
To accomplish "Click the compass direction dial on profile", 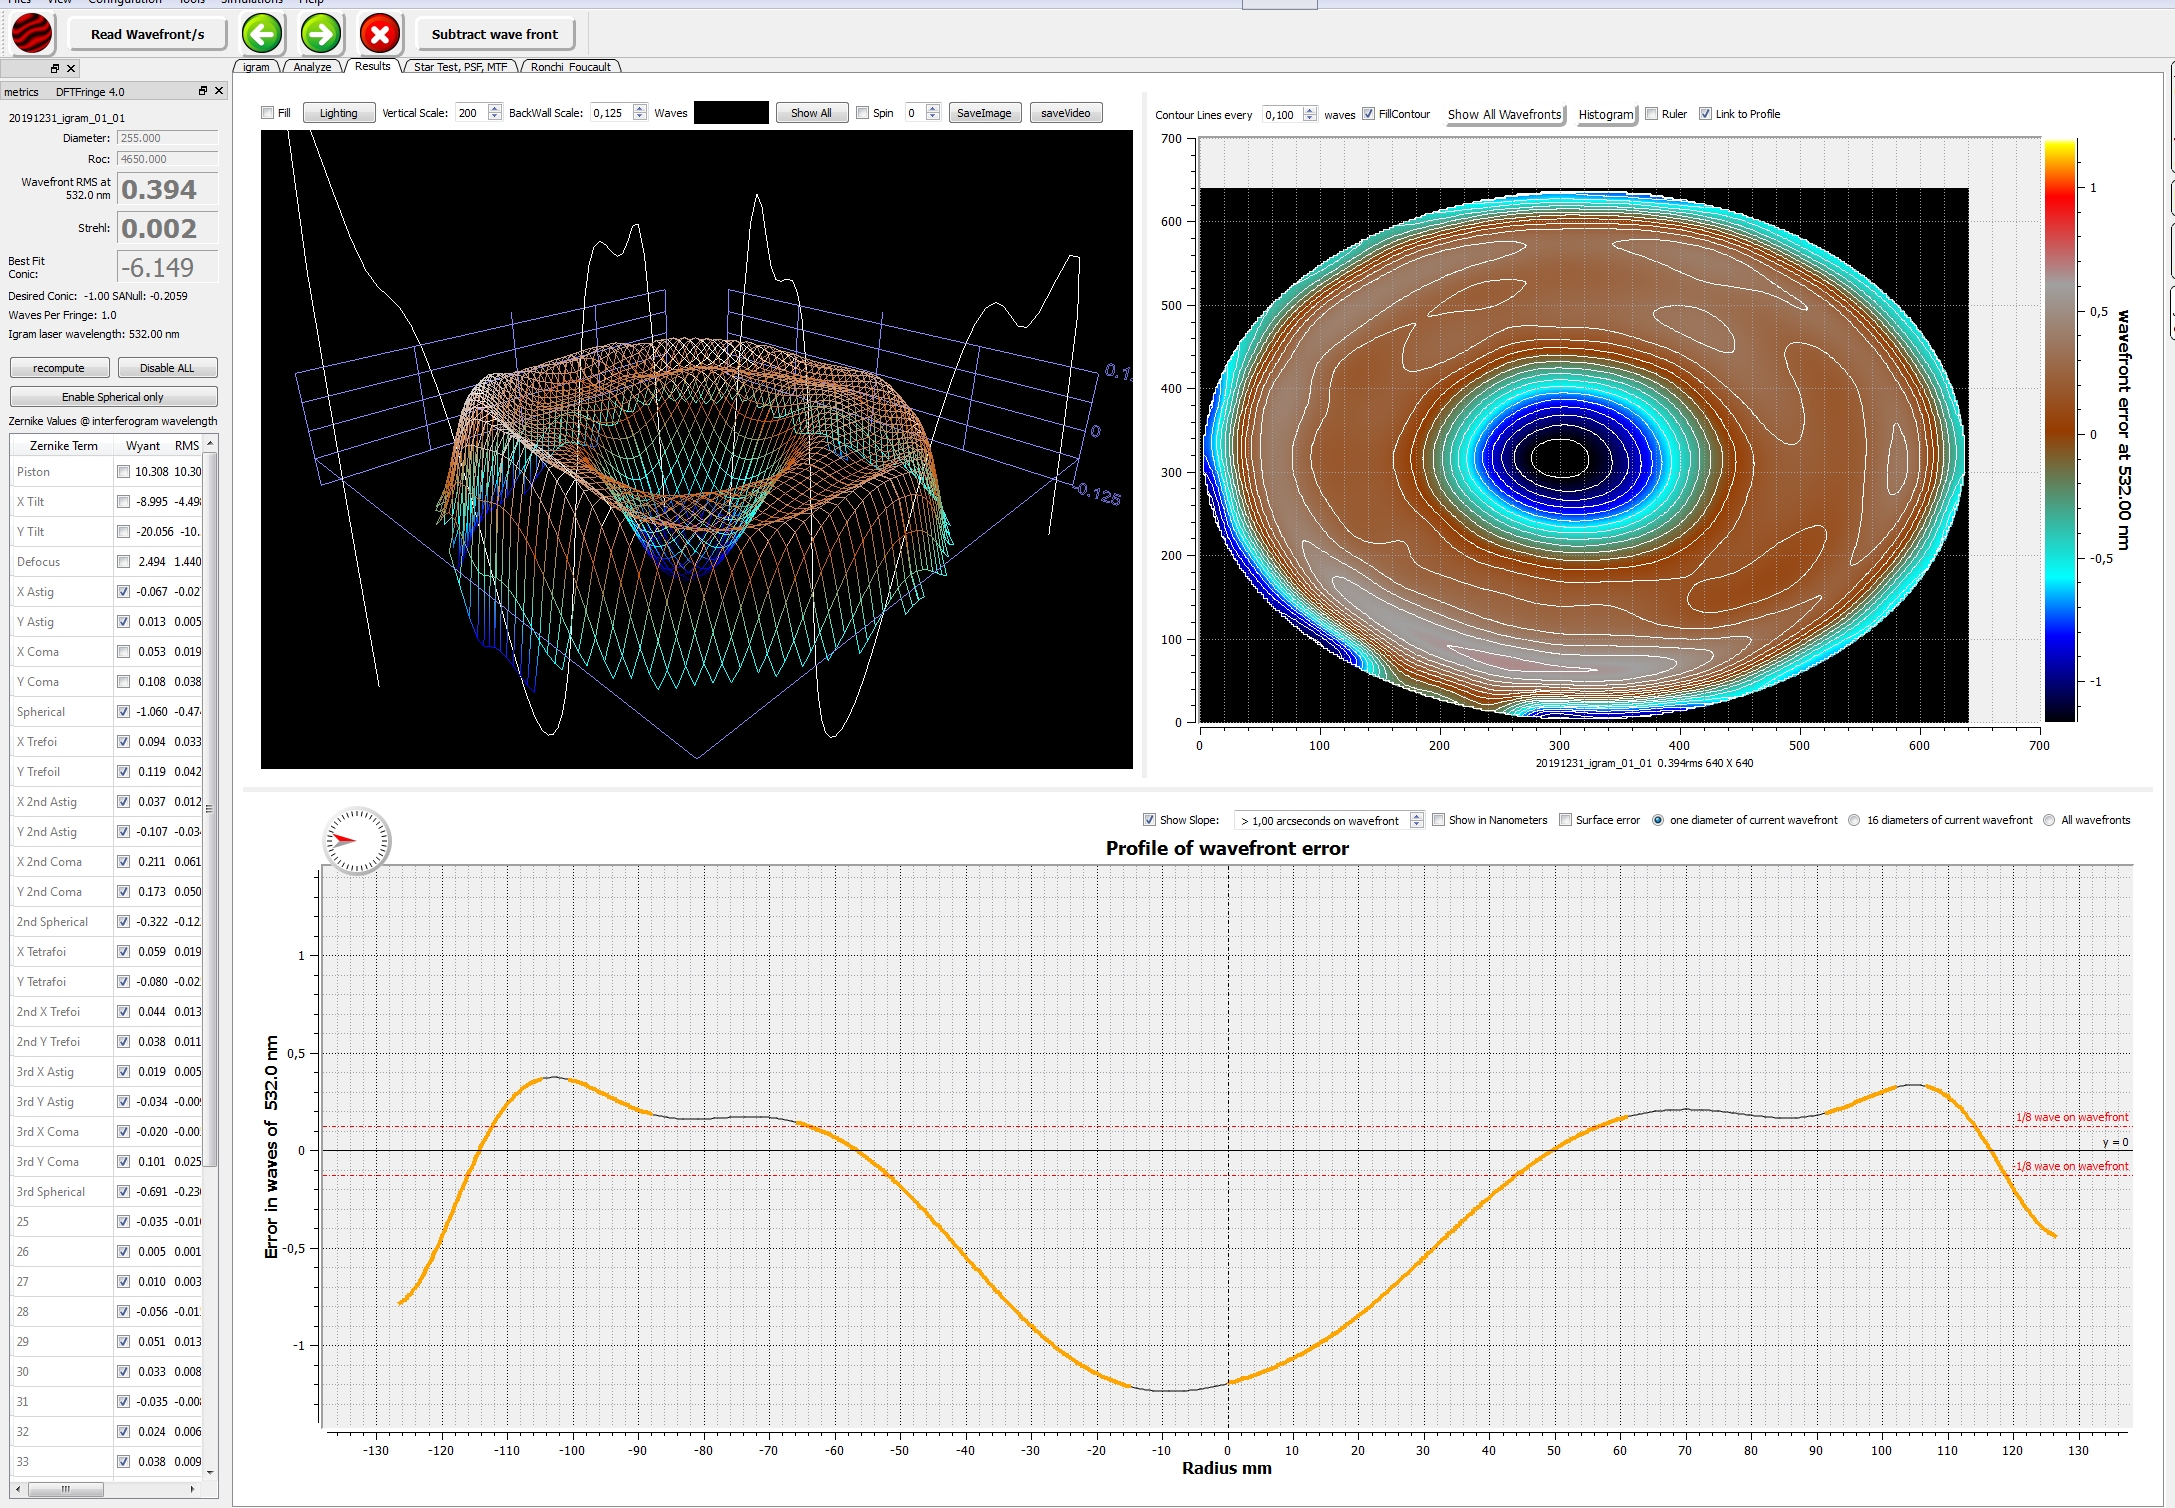I will click(x=357, y=840).
